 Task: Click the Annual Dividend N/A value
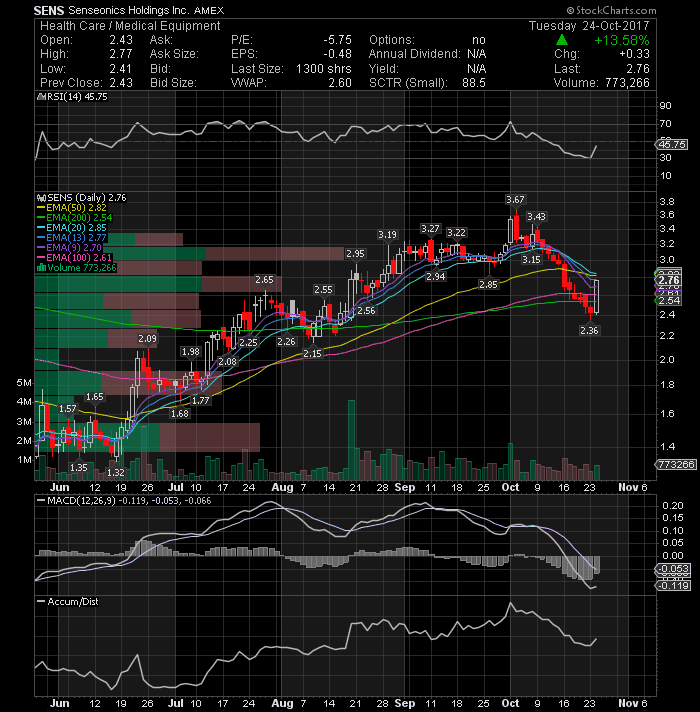tap(477, 54)
